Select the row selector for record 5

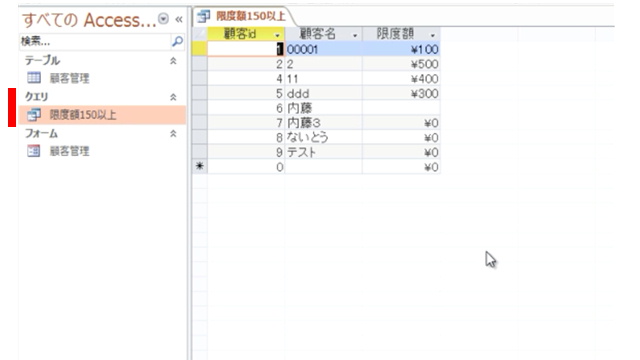(200, 93)
